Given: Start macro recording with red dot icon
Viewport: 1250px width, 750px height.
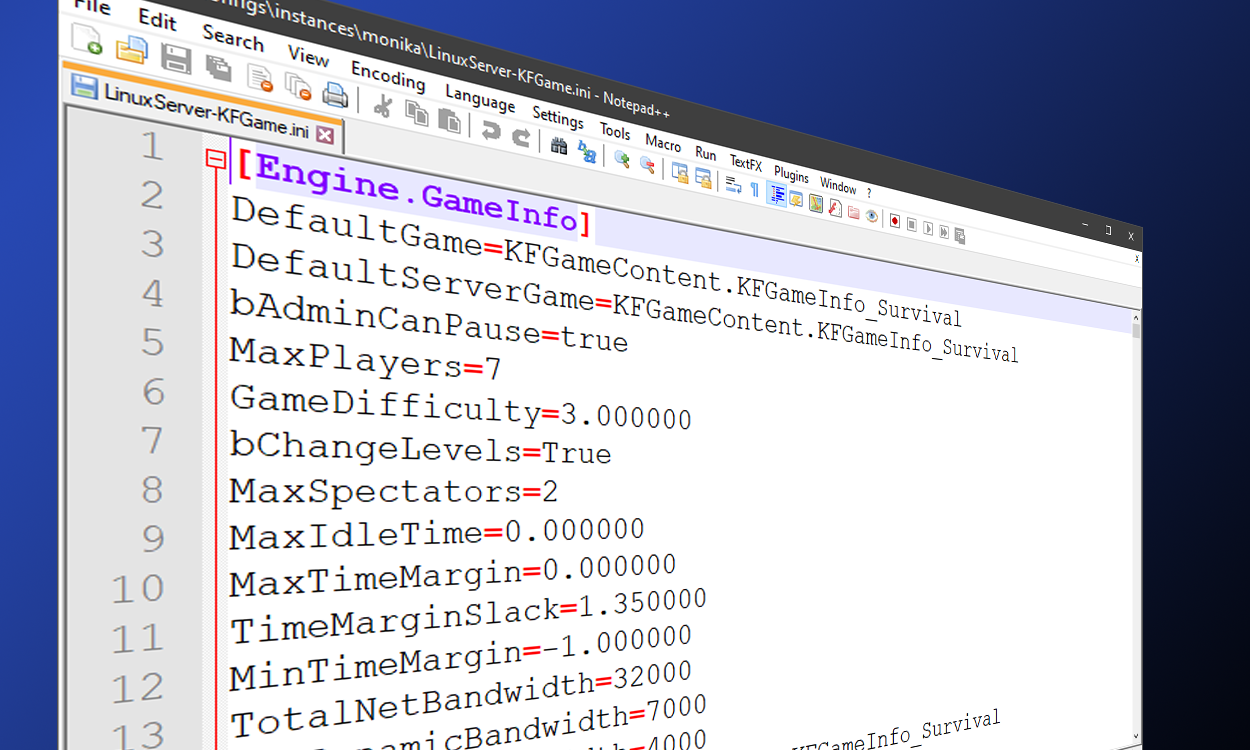Looking at the screenshot, I should 895,221.
